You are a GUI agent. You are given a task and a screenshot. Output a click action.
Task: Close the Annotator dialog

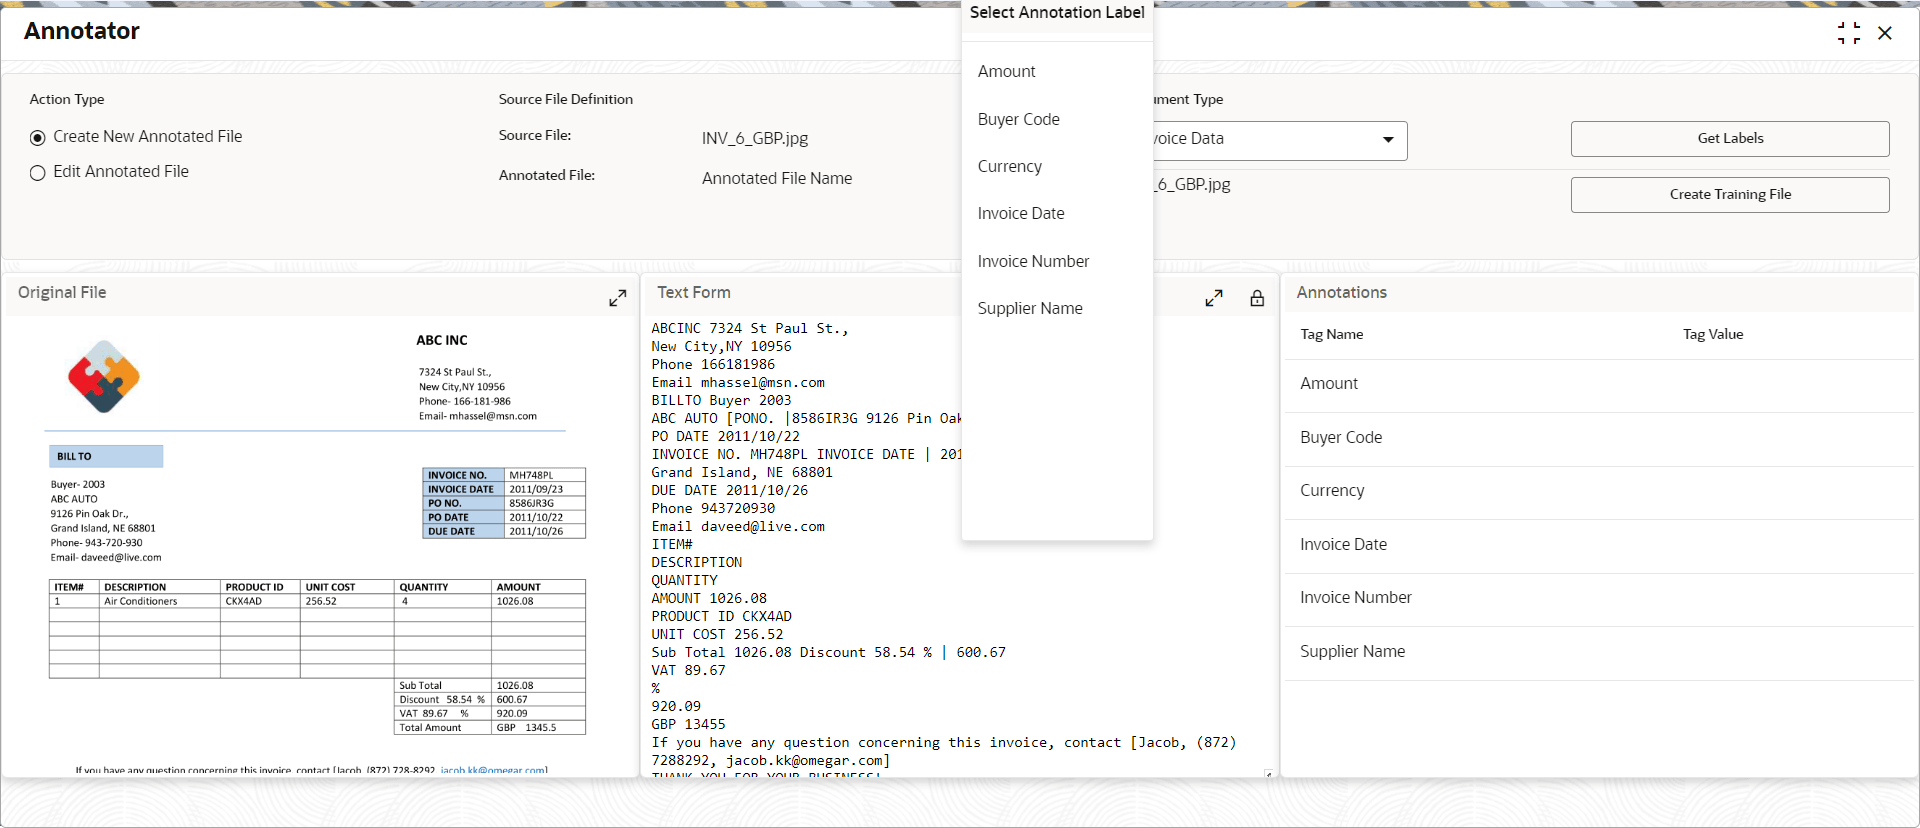tap(1885, 33)
